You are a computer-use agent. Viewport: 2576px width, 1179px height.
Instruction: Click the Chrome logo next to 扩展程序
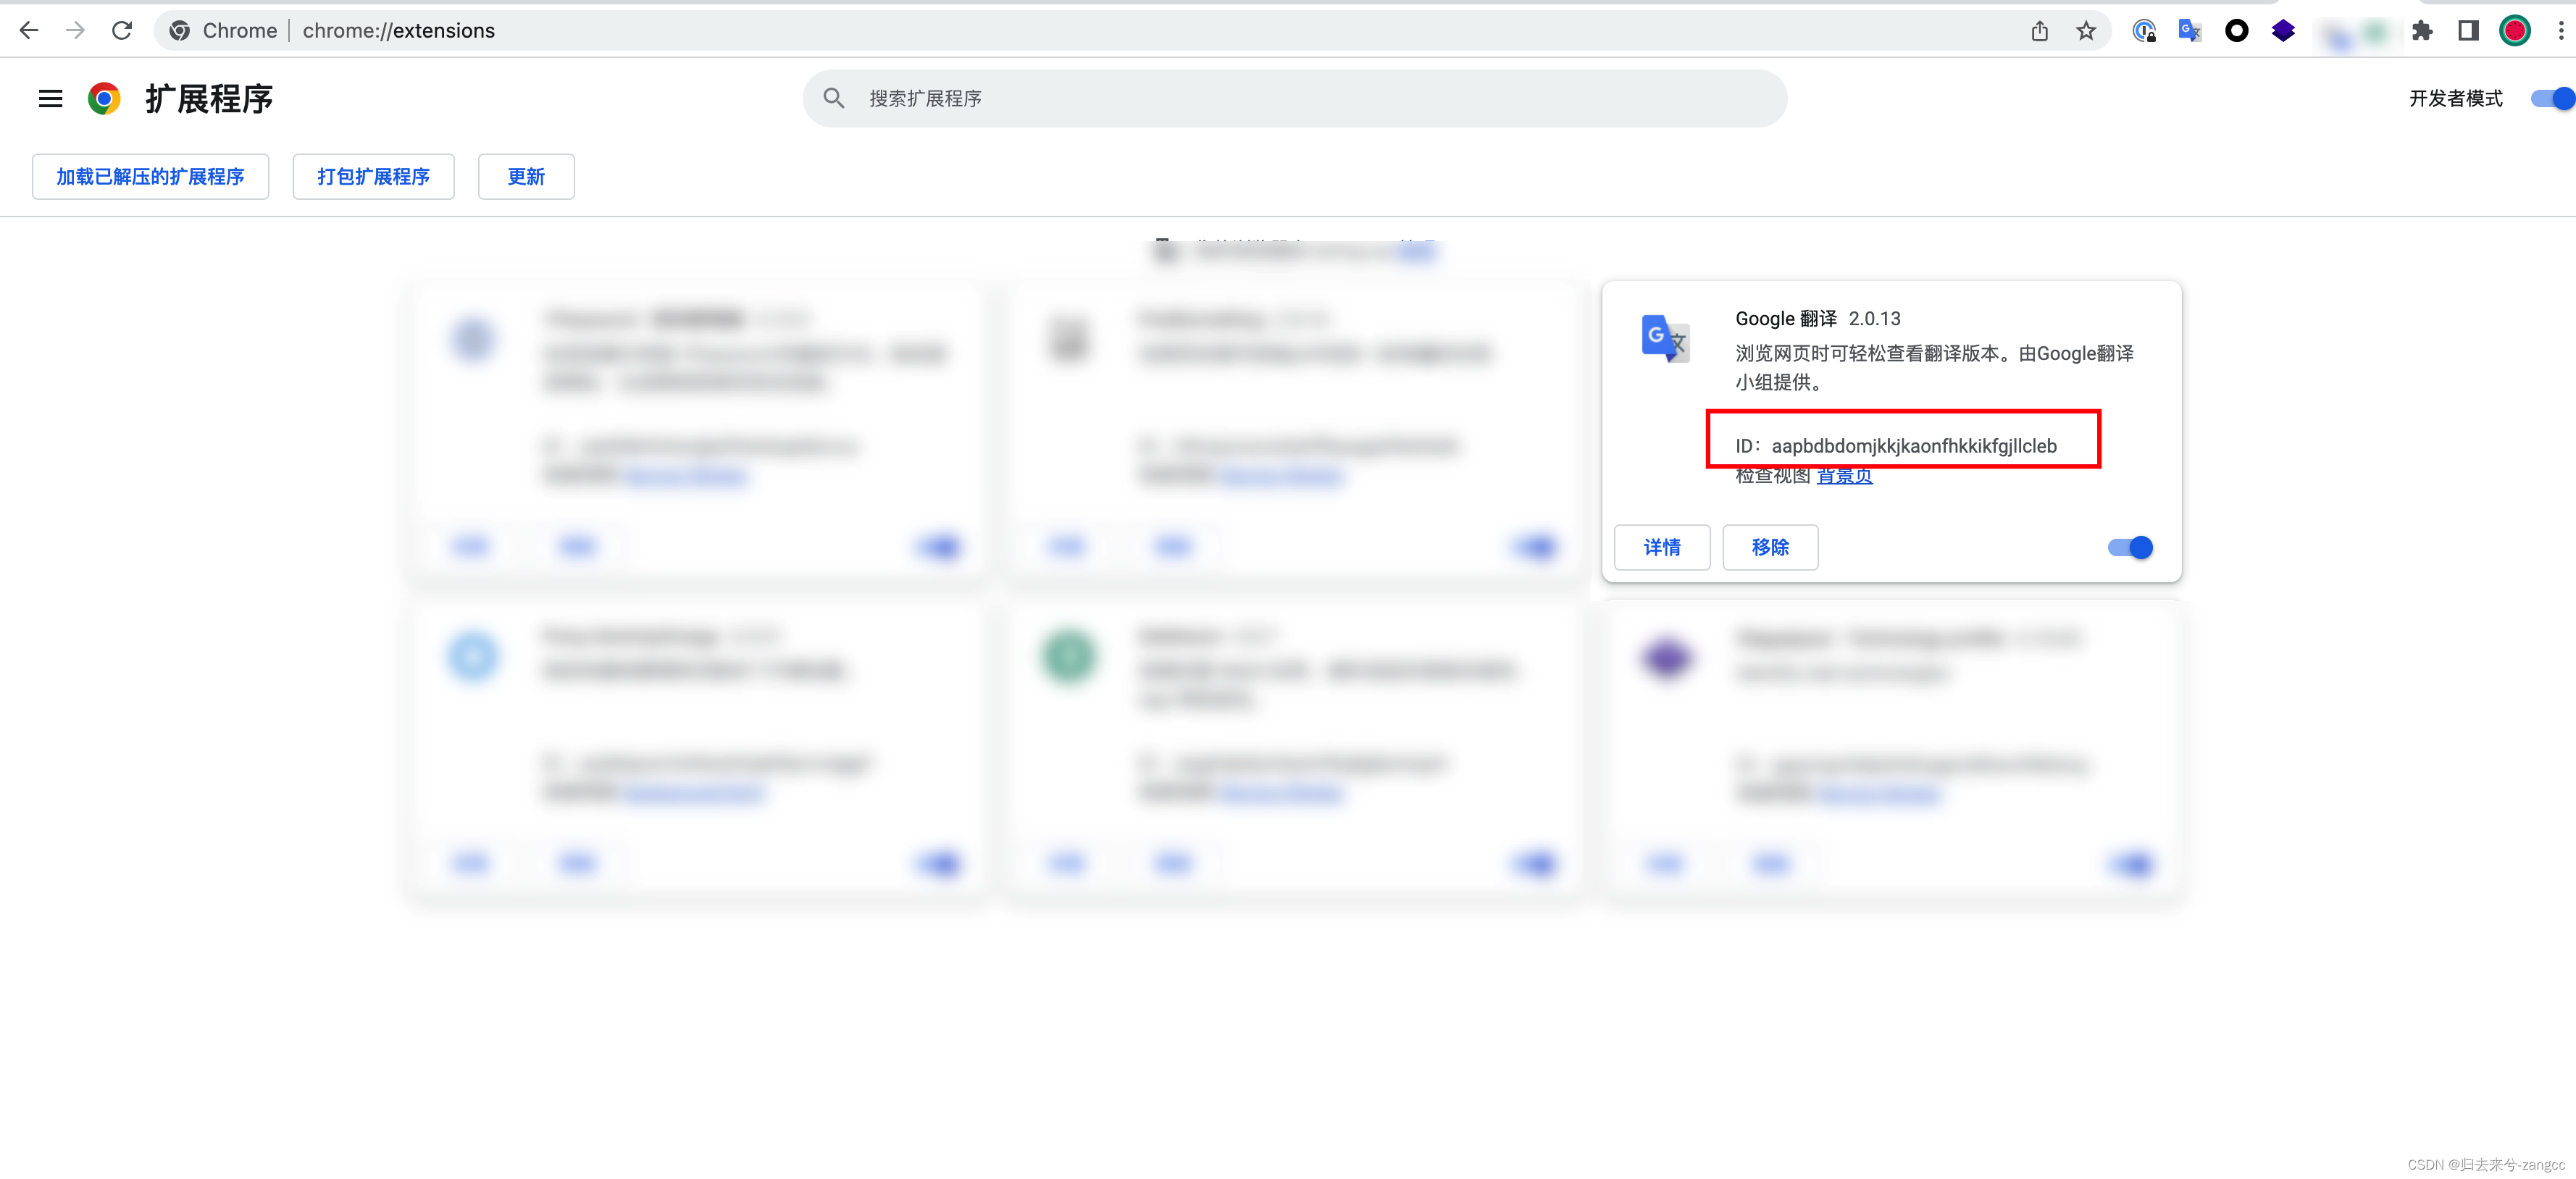pyautogui.click(x=104, y=98)
